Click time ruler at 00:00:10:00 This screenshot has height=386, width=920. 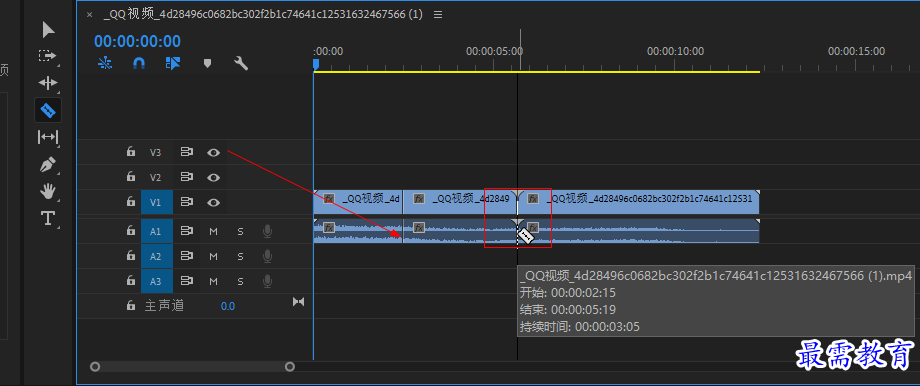click(x=675, y=52)
